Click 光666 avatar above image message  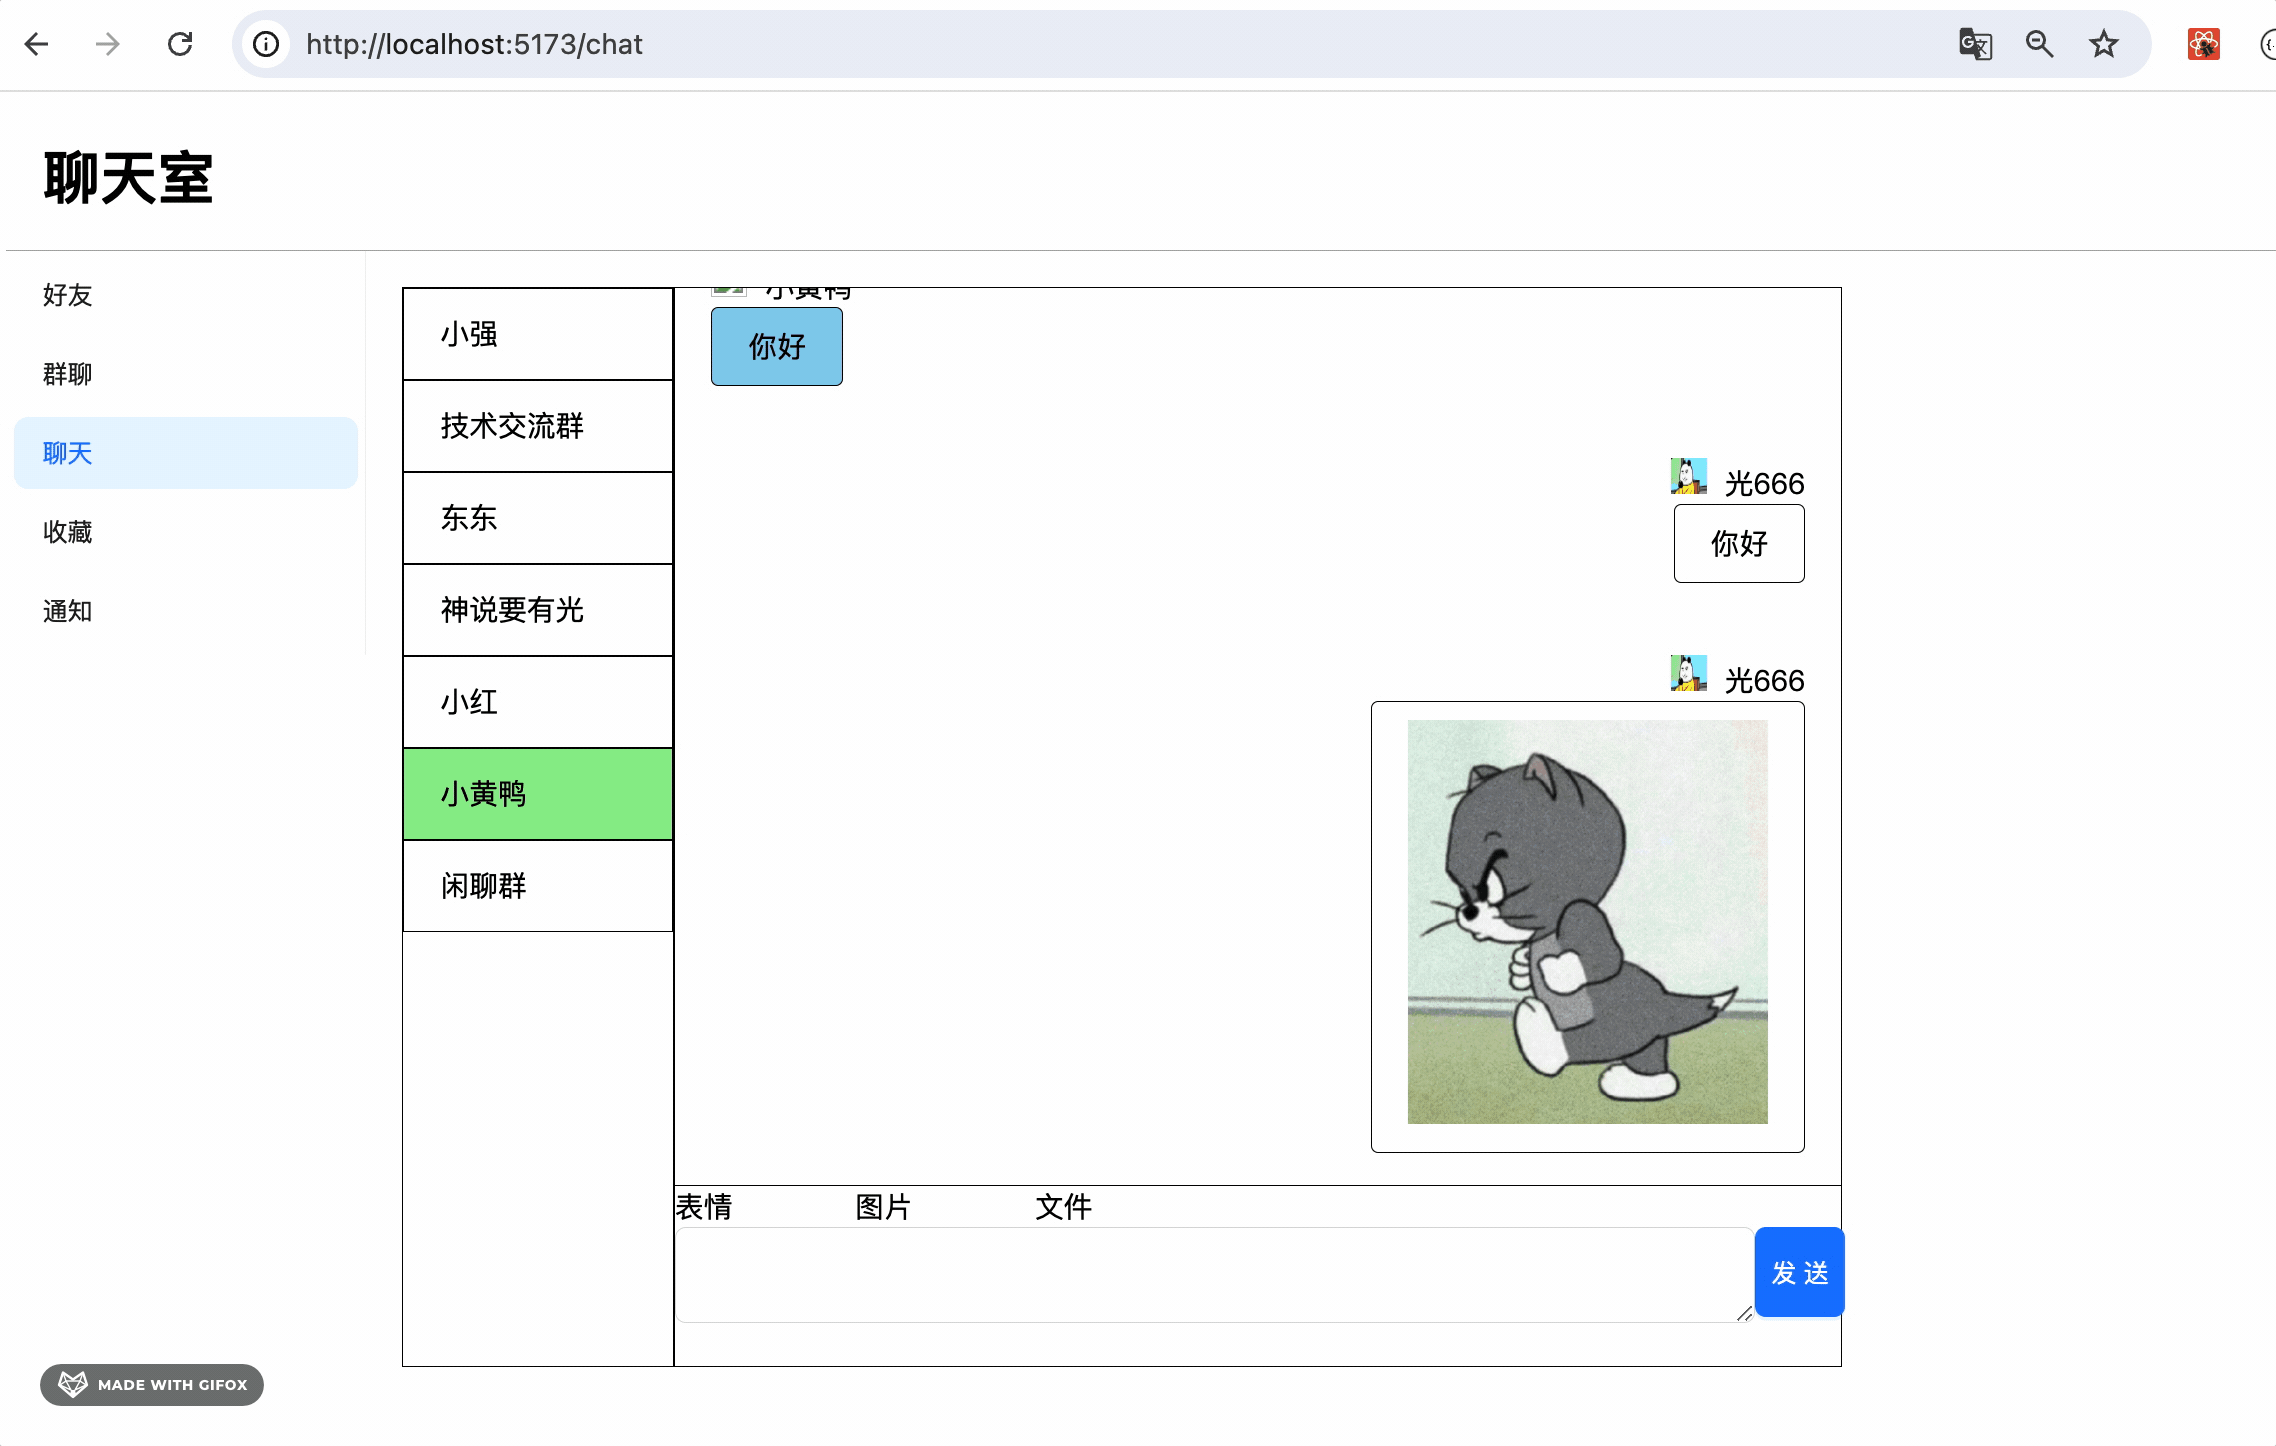[x=1688, y=674]
